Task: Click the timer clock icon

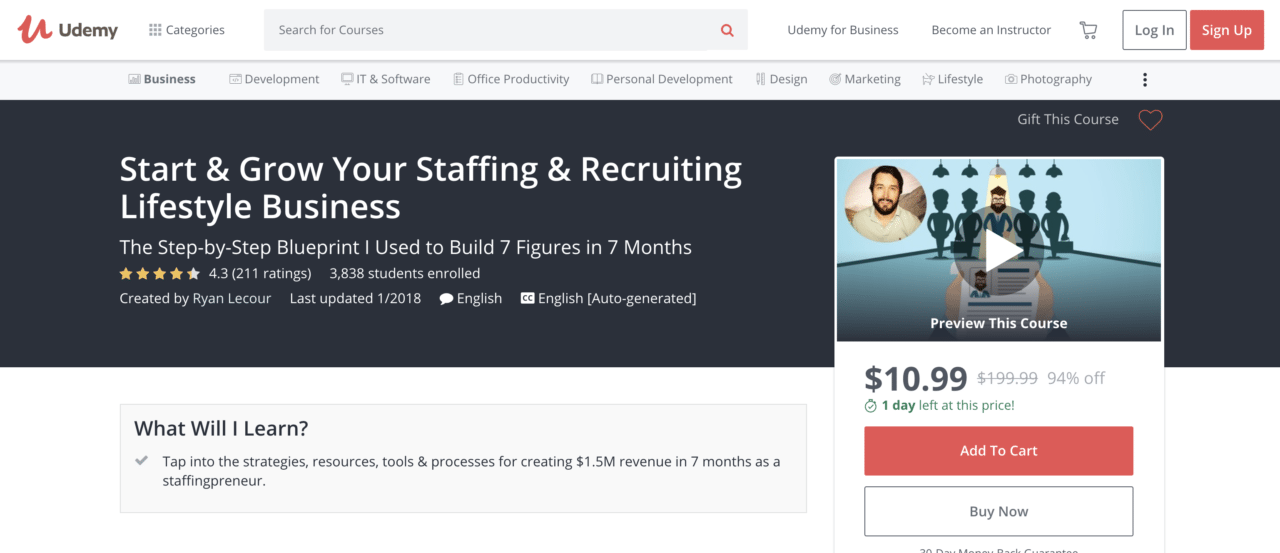Action: (871, 405)
